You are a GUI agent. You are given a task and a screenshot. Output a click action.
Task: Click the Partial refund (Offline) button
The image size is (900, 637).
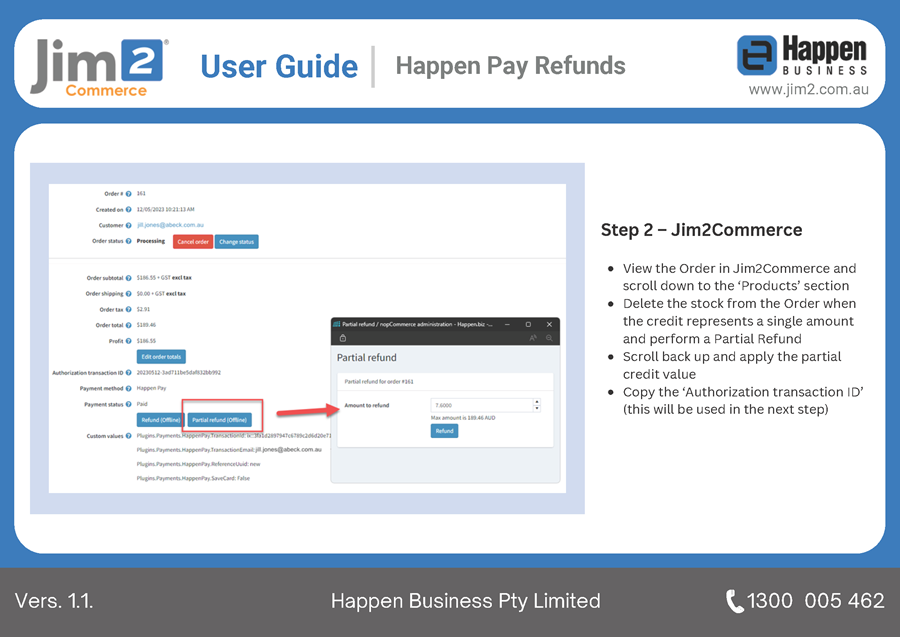click(219, 420)
